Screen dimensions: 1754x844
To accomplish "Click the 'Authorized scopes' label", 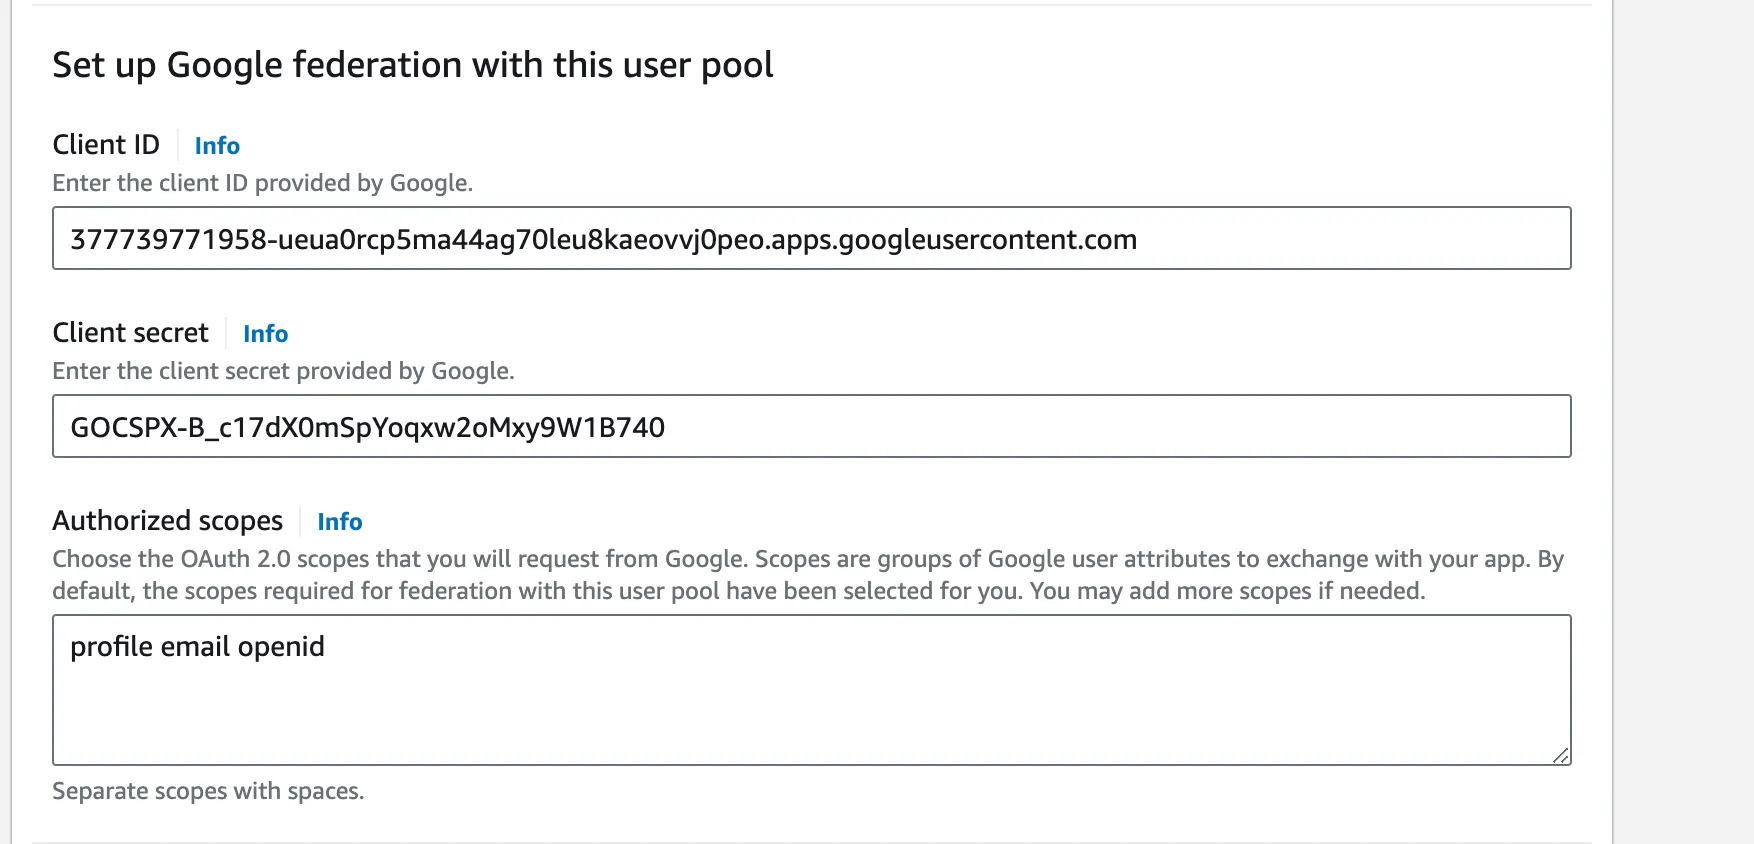I will tap(168, 521).
